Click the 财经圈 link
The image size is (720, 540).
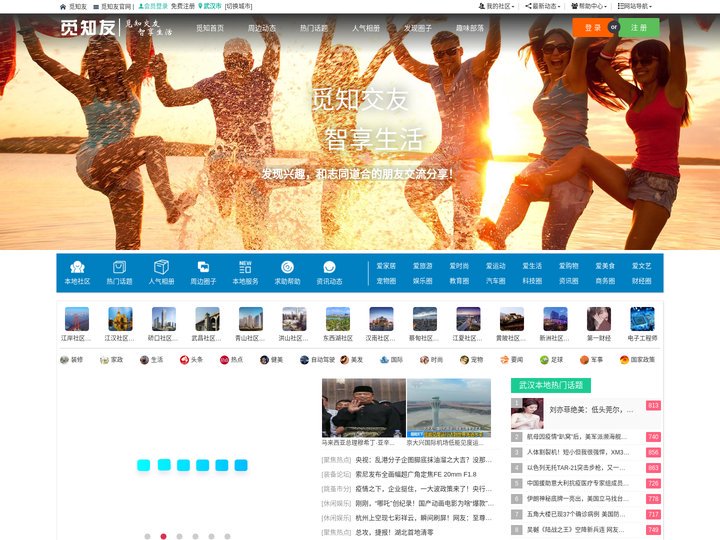(641, 281)
